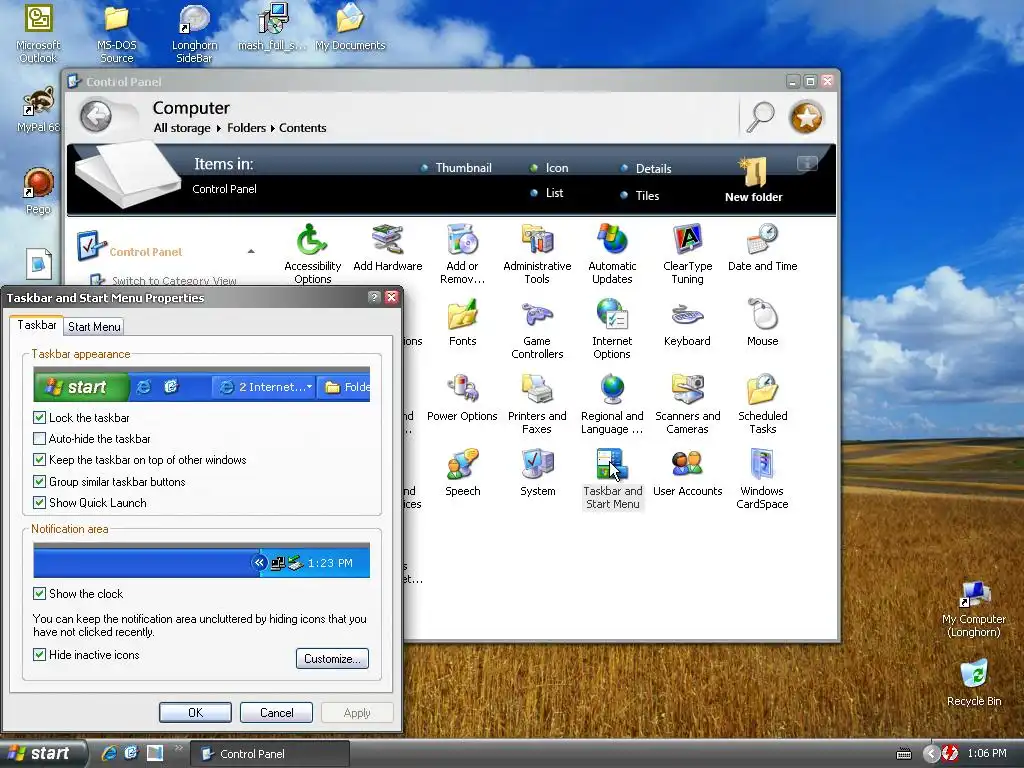Open Regional and Language Options icon
Image resolution: width=1024 pixels, height=768 pixels.
tap(612, 404)
